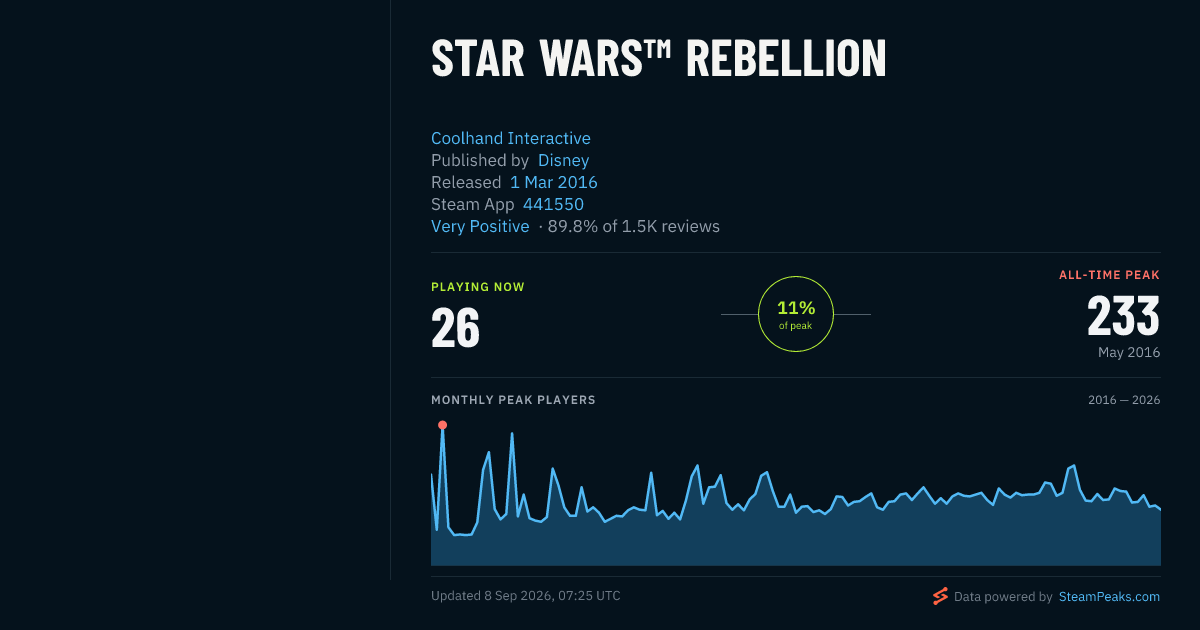Click the Star Wars Rebellion title
1200x630 pixels.
tap(658, 59)
